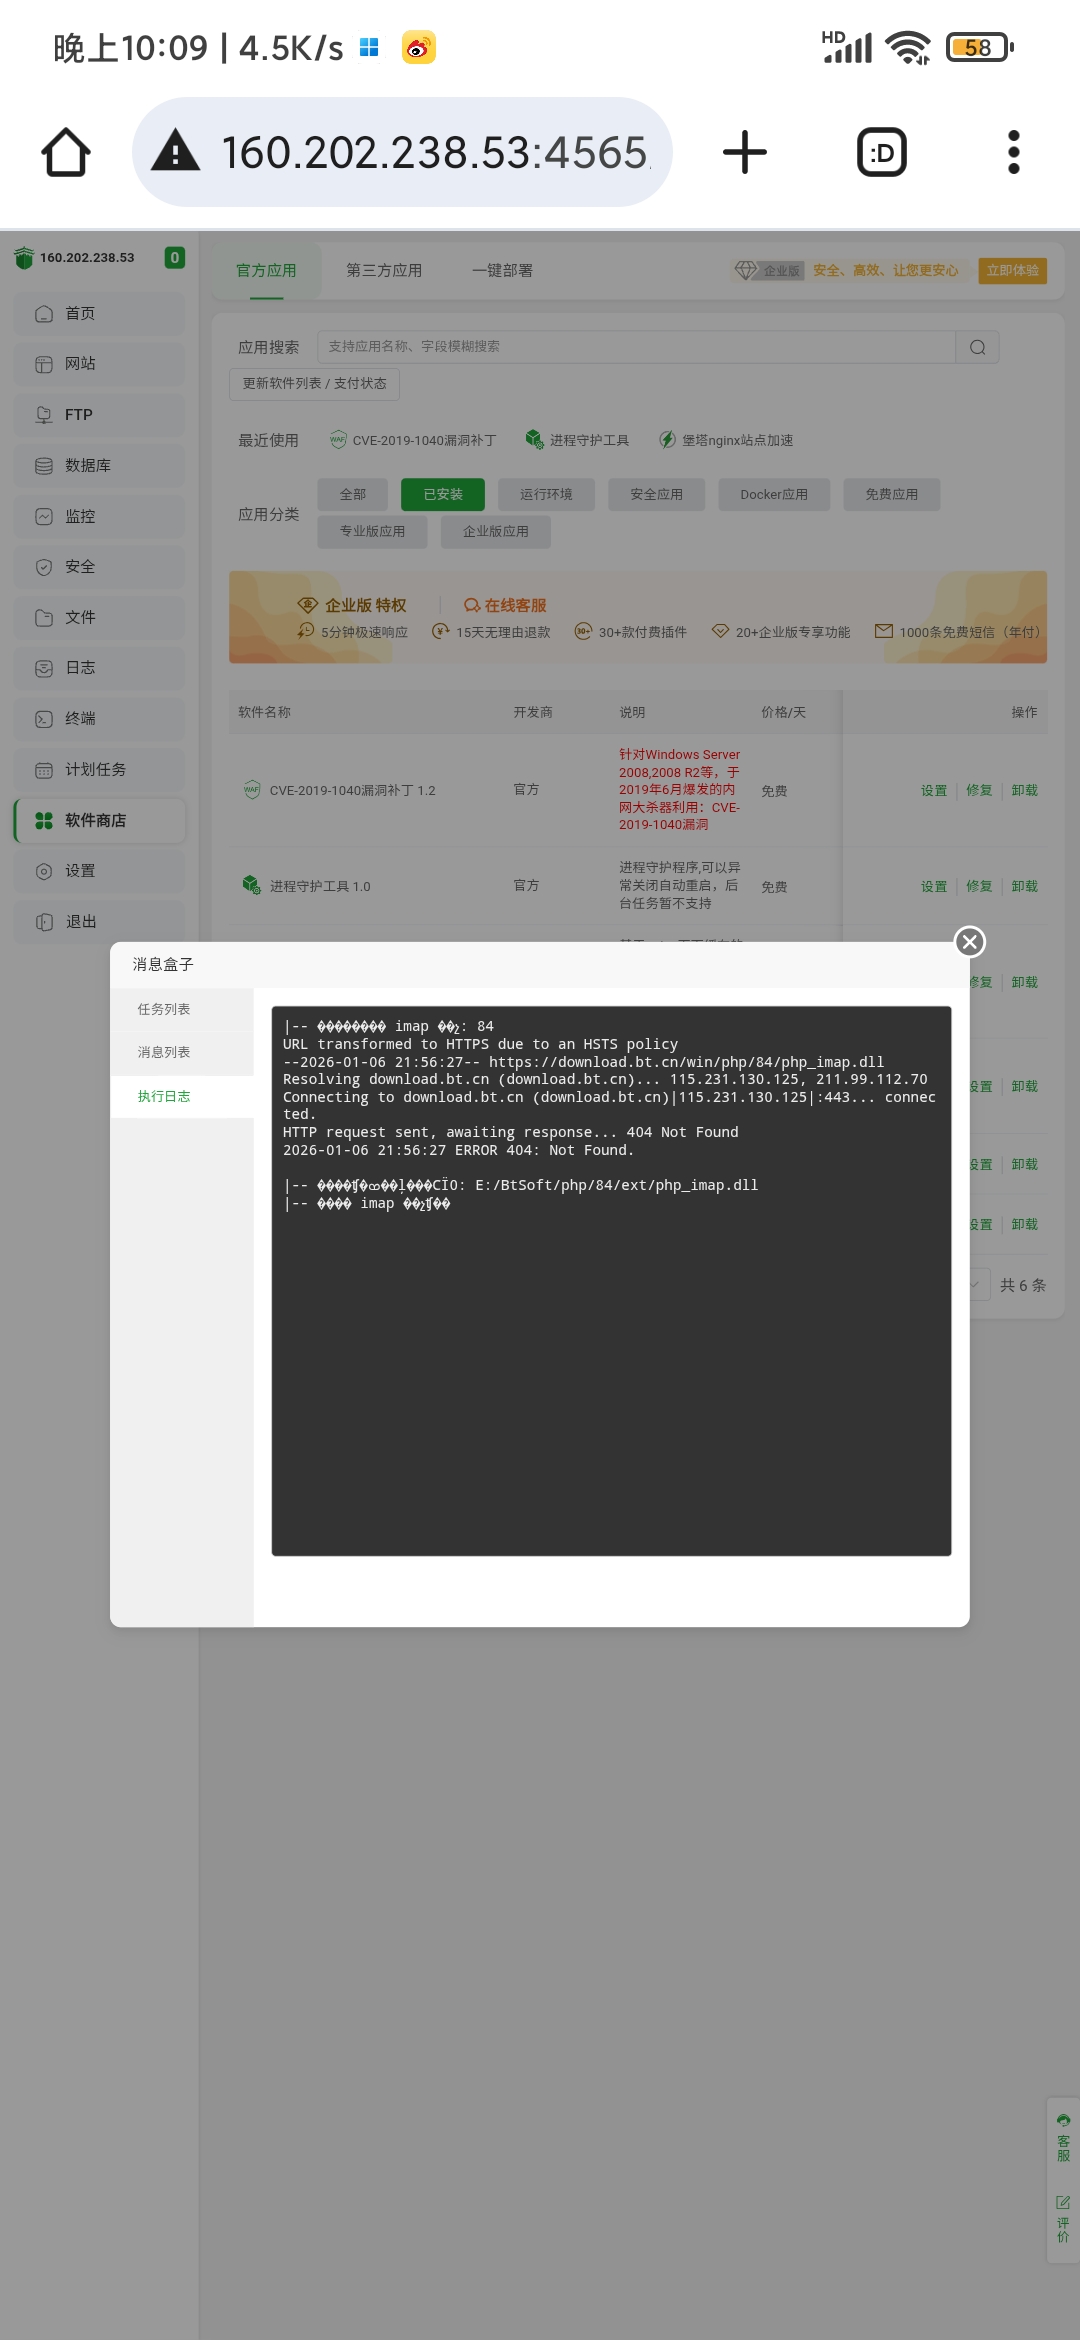Viewport: 1080px width, 2340px height.
Task: Open the browser three-dot menu
Action: 1014,152
